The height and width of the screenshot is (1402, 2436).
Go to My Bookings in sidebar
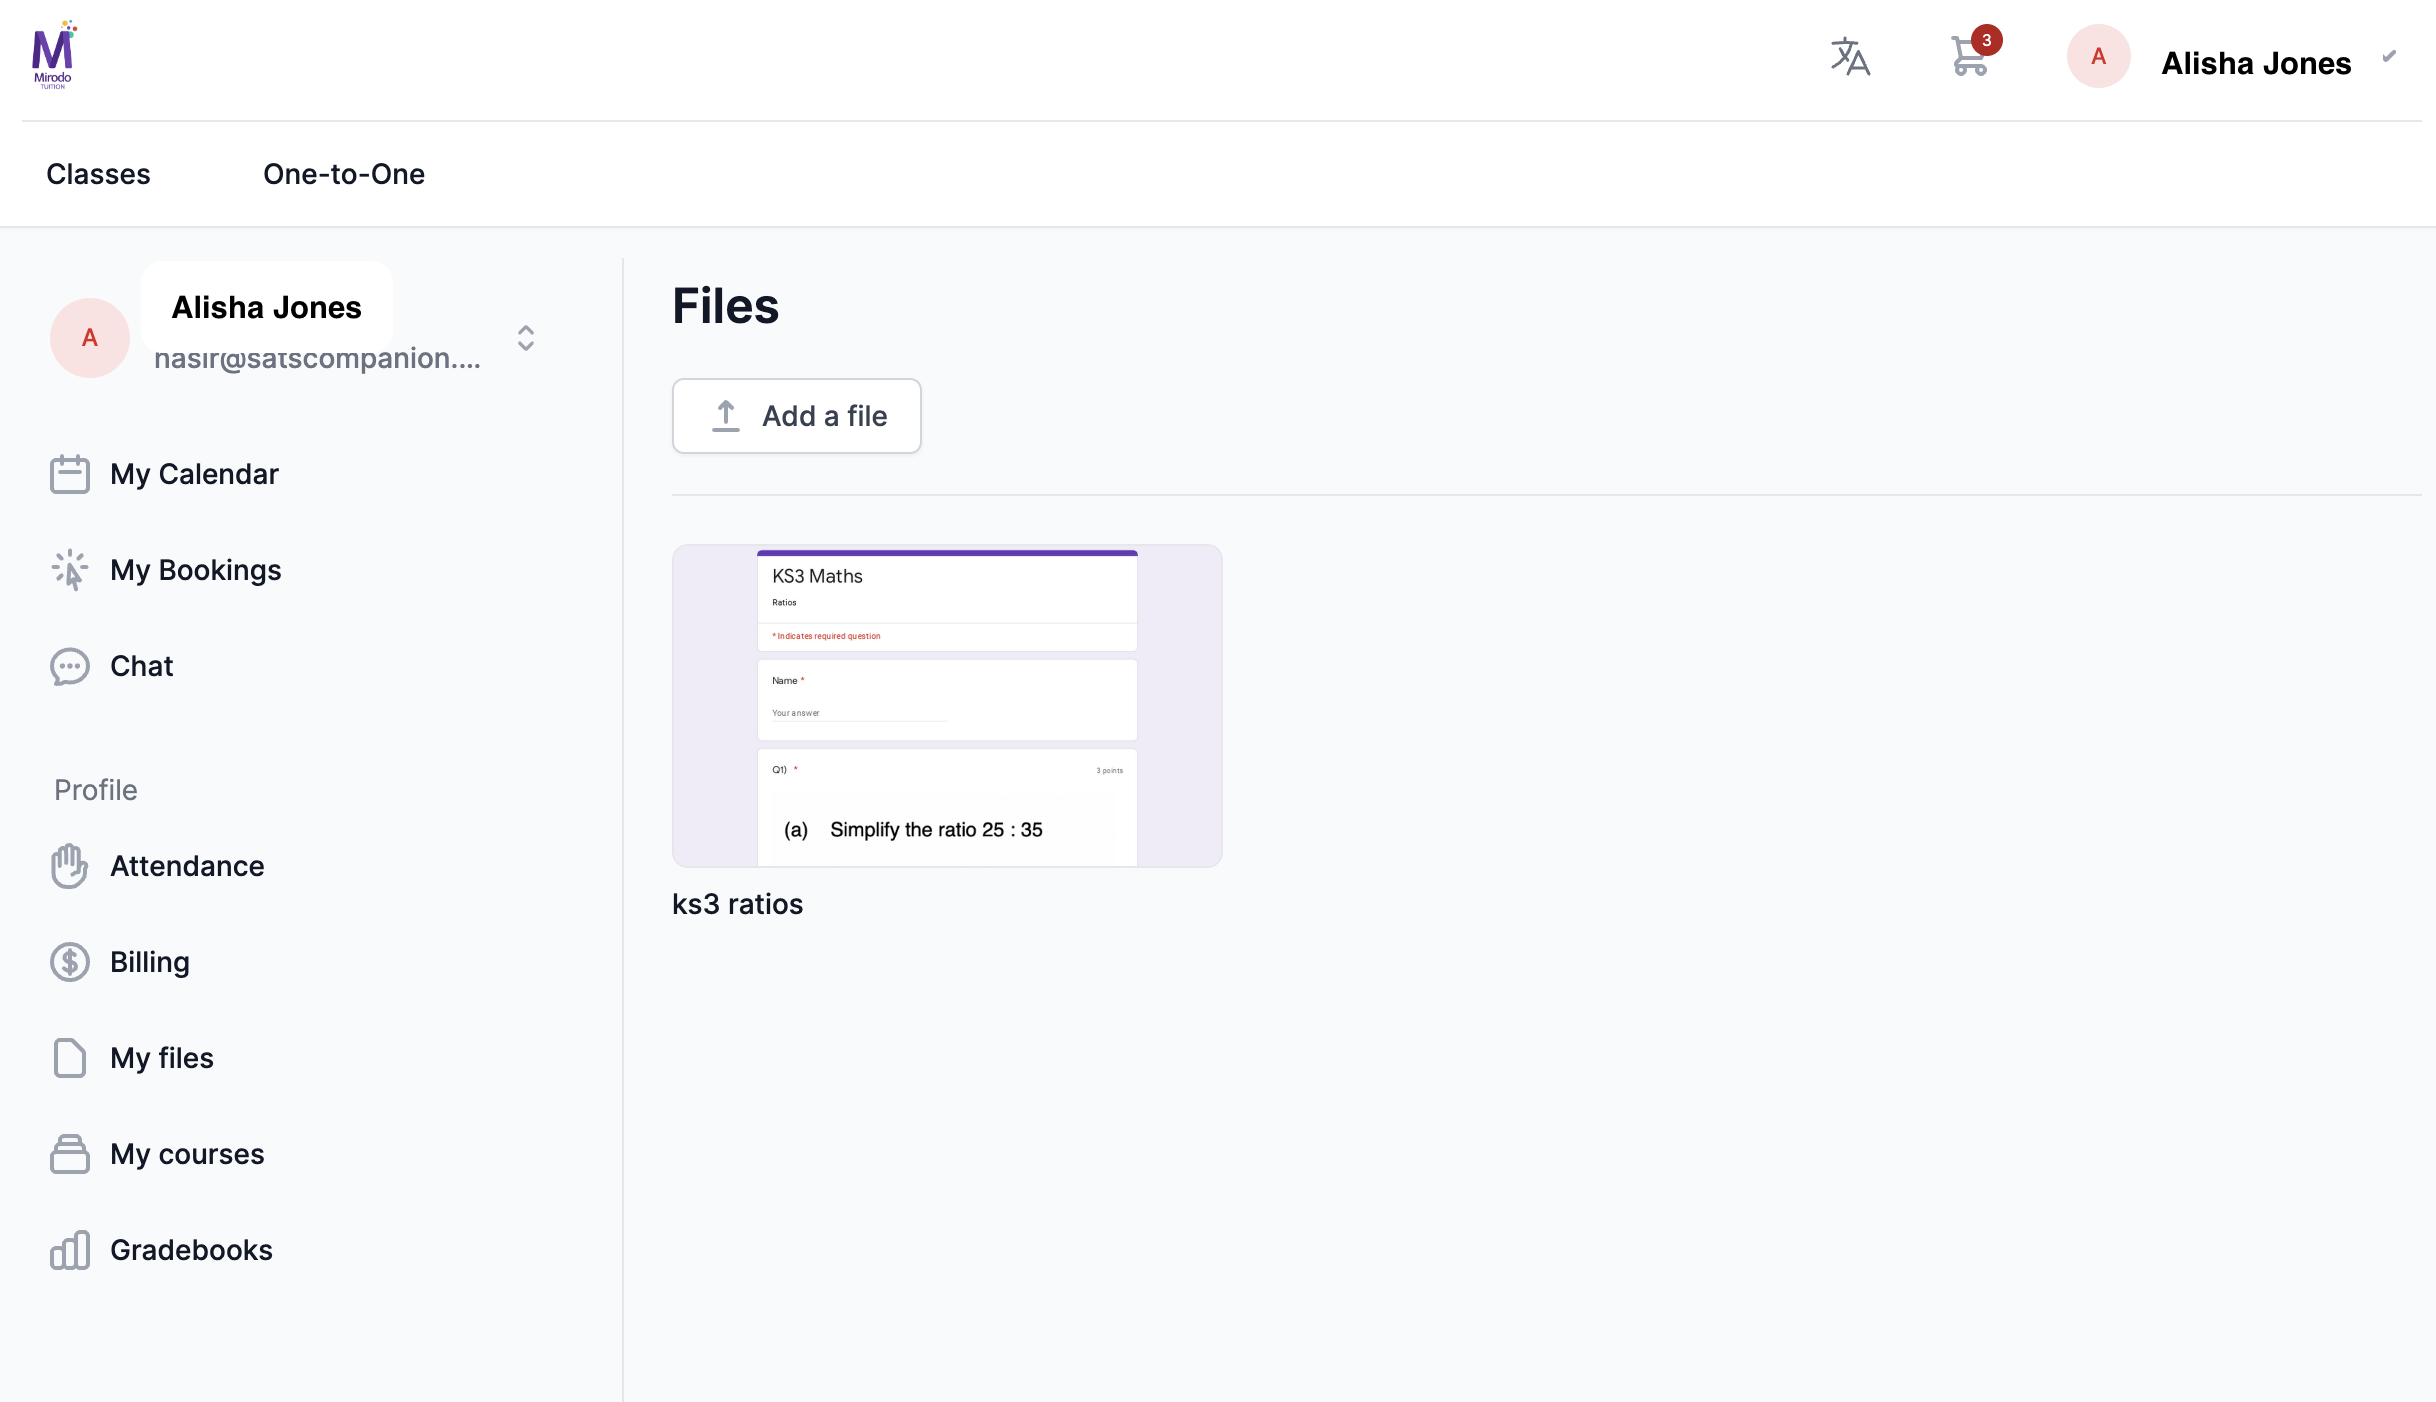click(195, 570)
